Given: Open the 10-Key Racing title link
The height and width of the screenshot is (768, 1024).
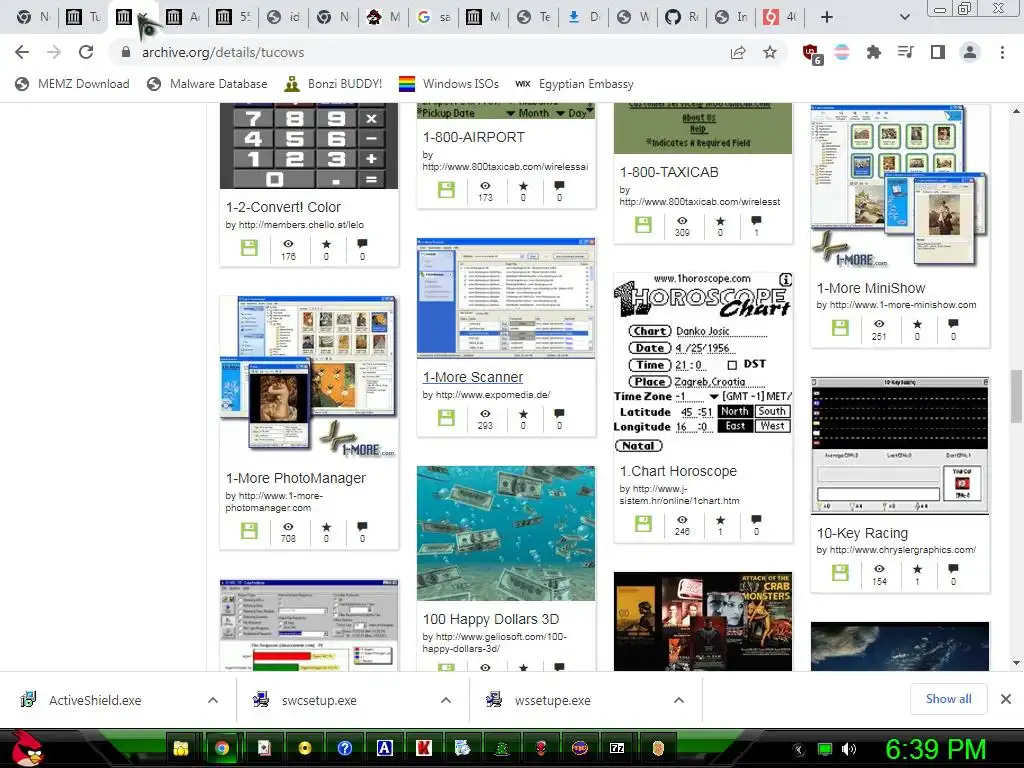Looking at the screenshot, I should 862,533.
